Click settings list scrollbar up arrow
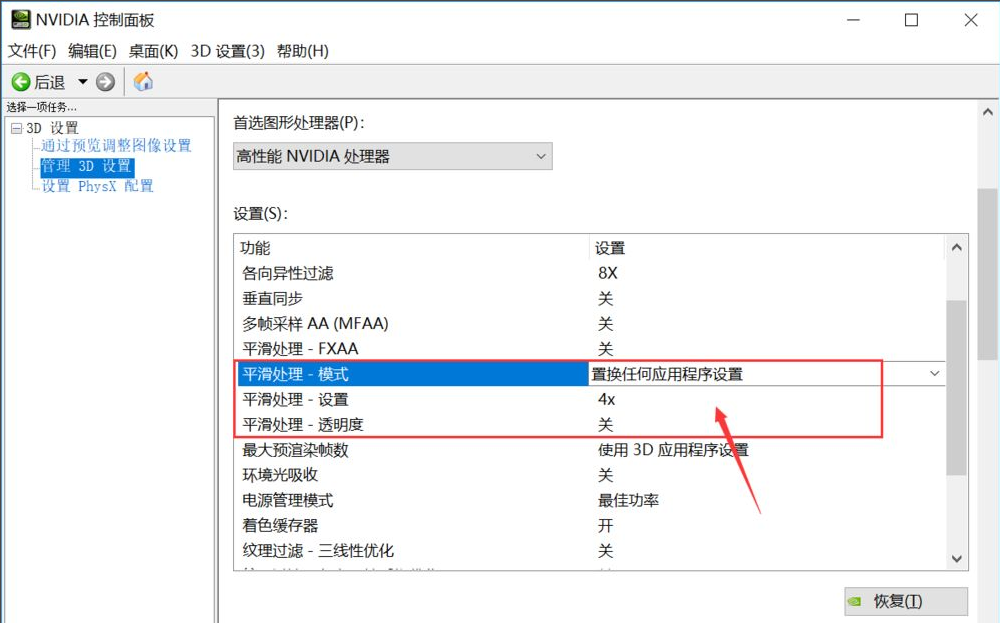The image size is (1000, 623). tap(957, 247)
